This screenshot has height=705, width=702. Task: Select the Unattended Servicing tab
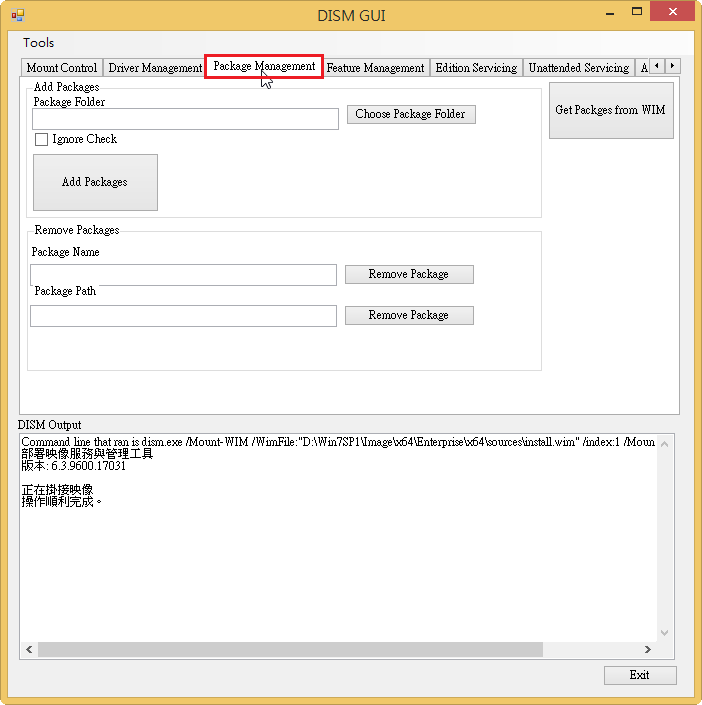[578, 68]
